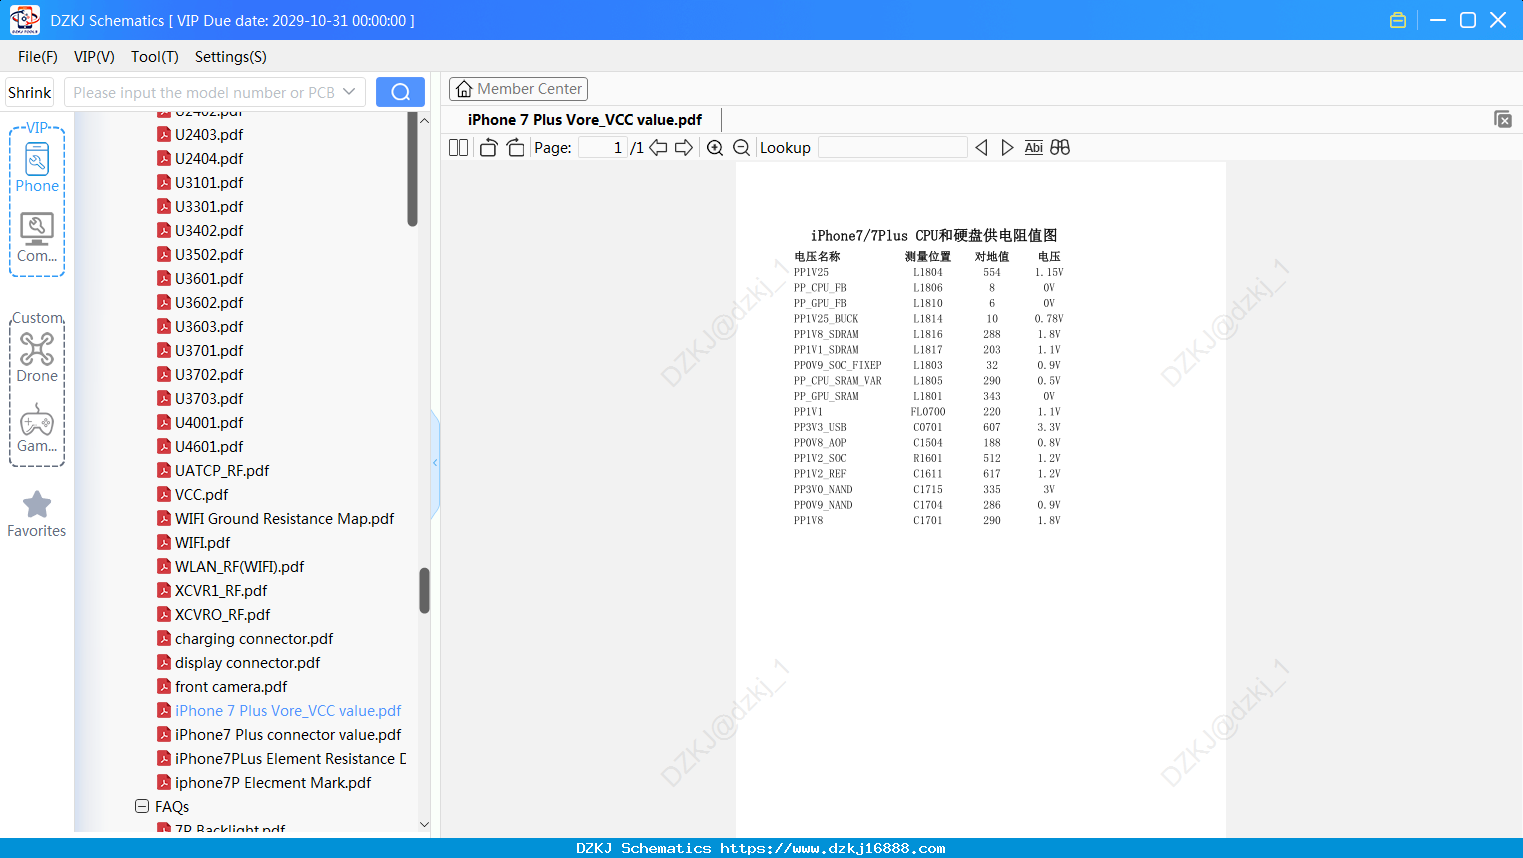1523x858 pixels.
Task: Open model number dropdown arrow
Action: [x=349, y=92]
